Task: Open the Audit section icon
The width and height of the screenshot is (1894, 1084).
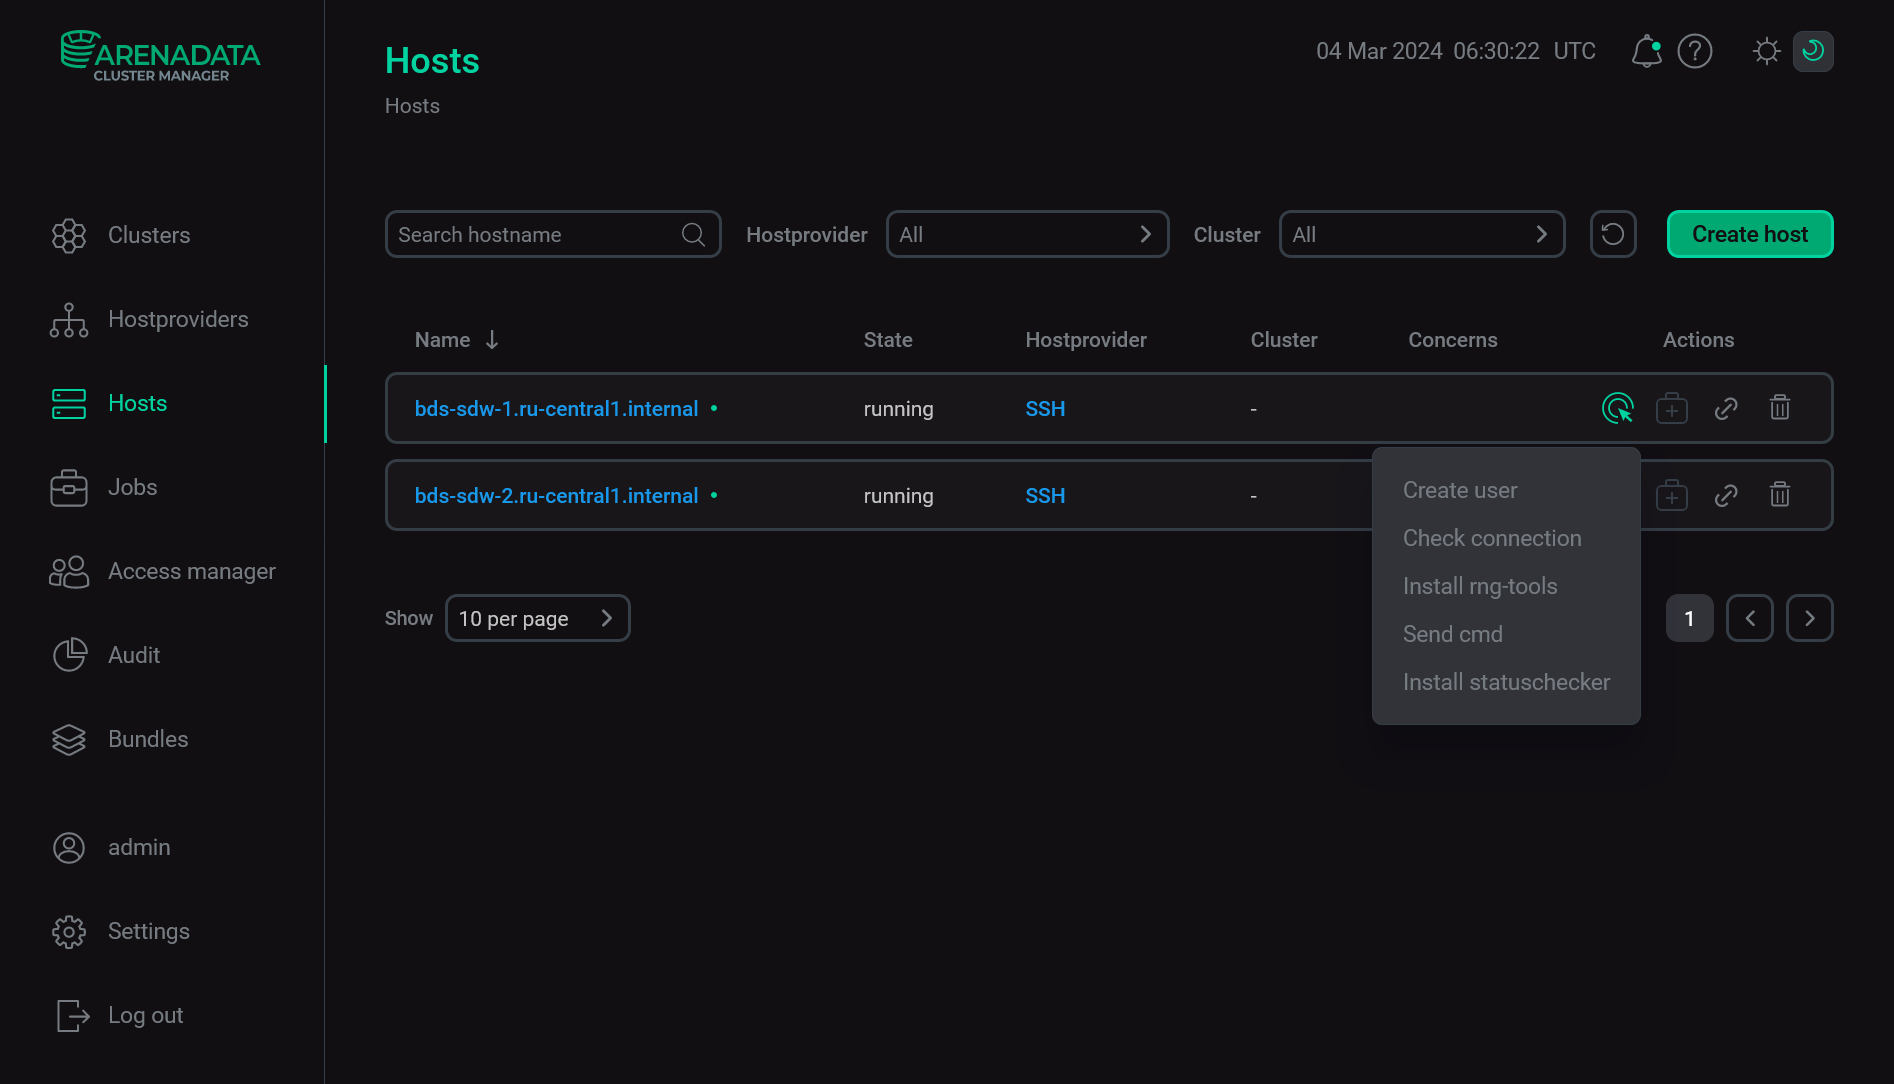Action: 68,655
